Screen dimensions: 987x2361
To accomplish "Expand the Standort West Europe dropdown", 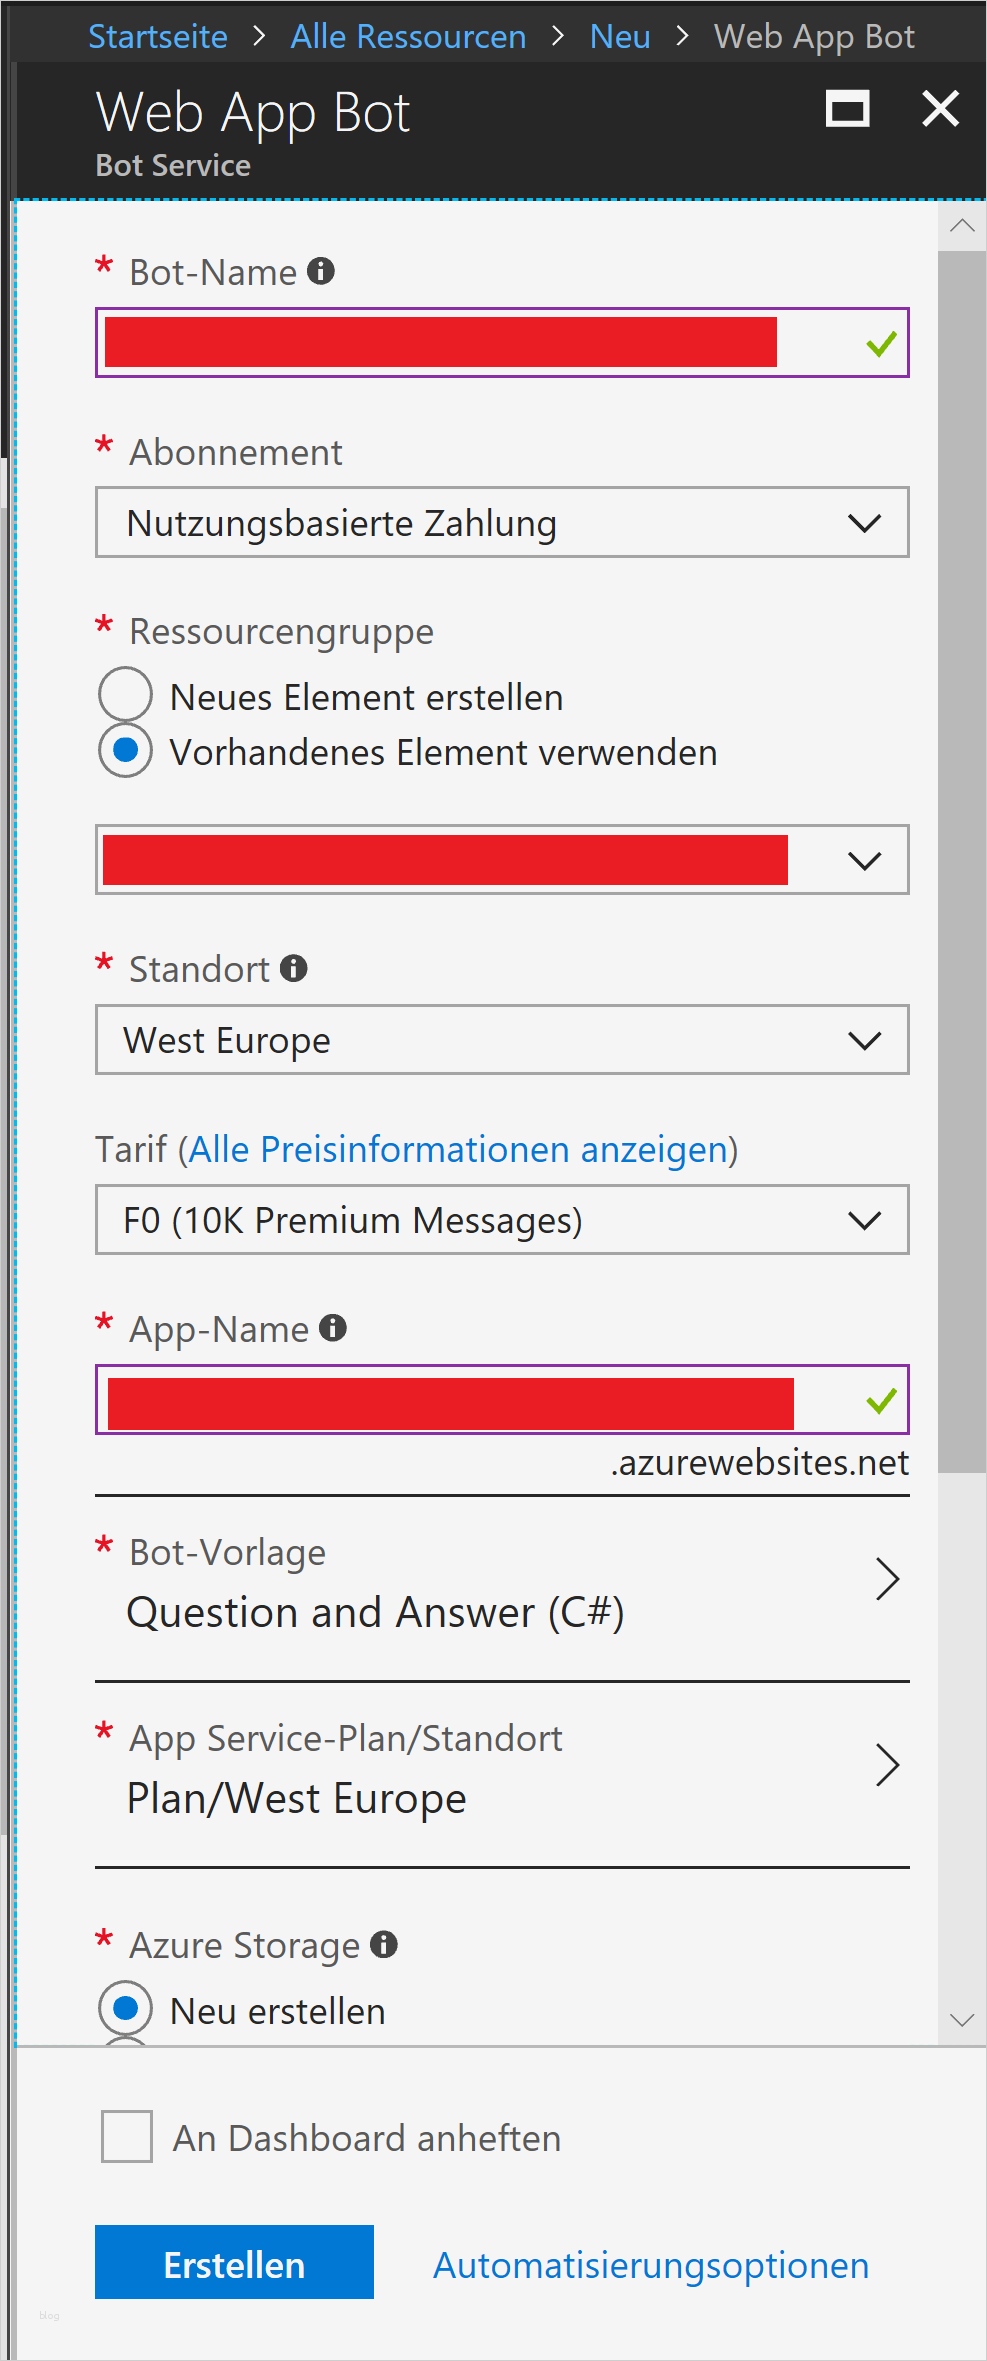I will pos(502,1040).
